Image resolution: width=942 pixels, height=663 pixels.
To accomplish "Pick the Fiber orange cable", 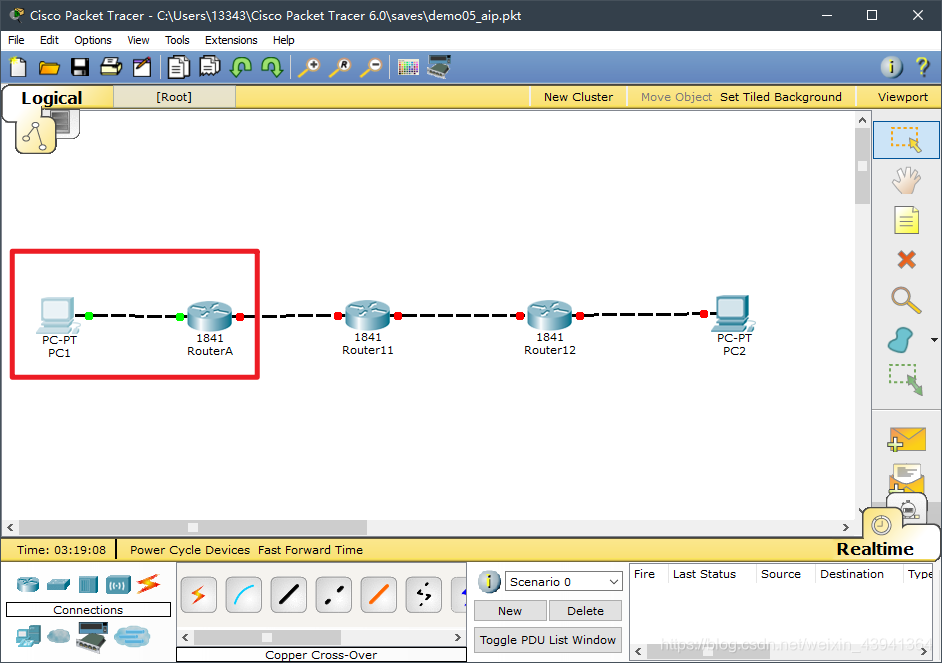I will [378, 595].
